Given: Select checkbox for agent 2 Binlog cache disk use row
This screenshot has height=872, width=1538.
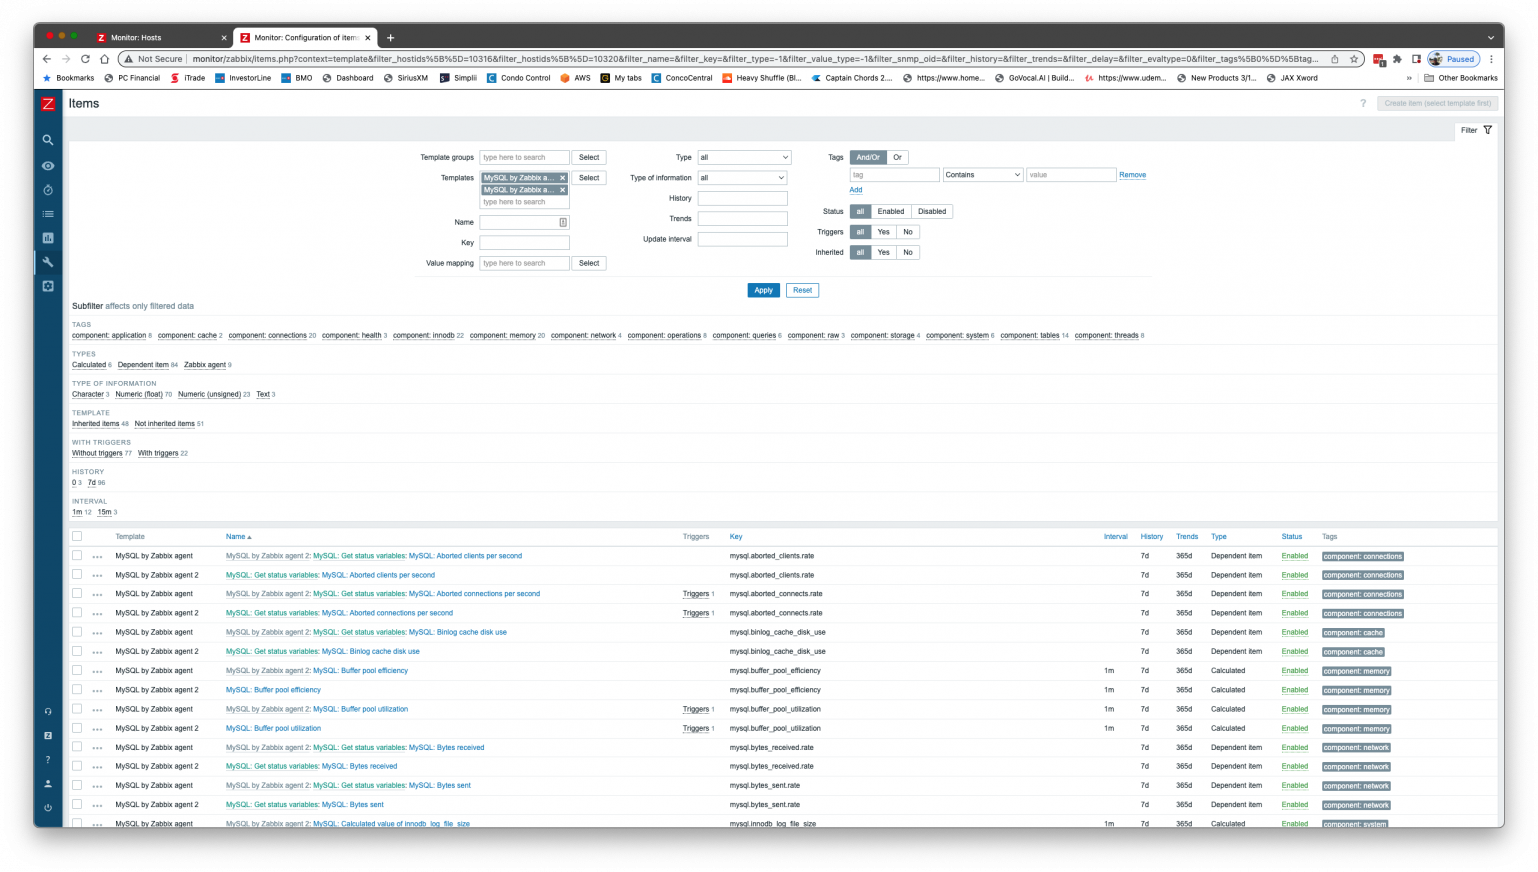Looking at the screenshot, I should click(x=77, y=651).
